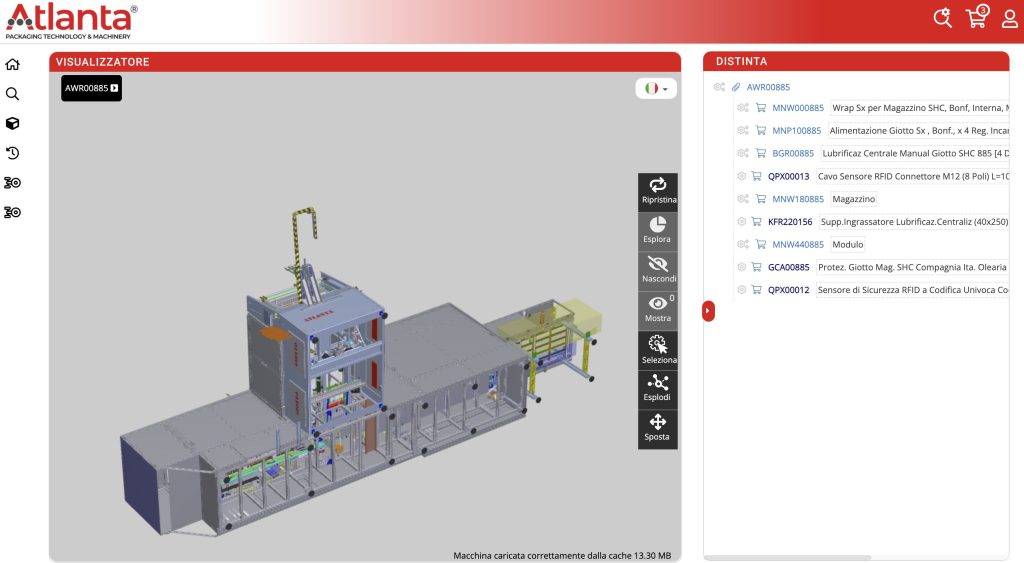The image size is (1024, 563).
Task: Select GCA00885 part code
Action: (x=788, y=267)
